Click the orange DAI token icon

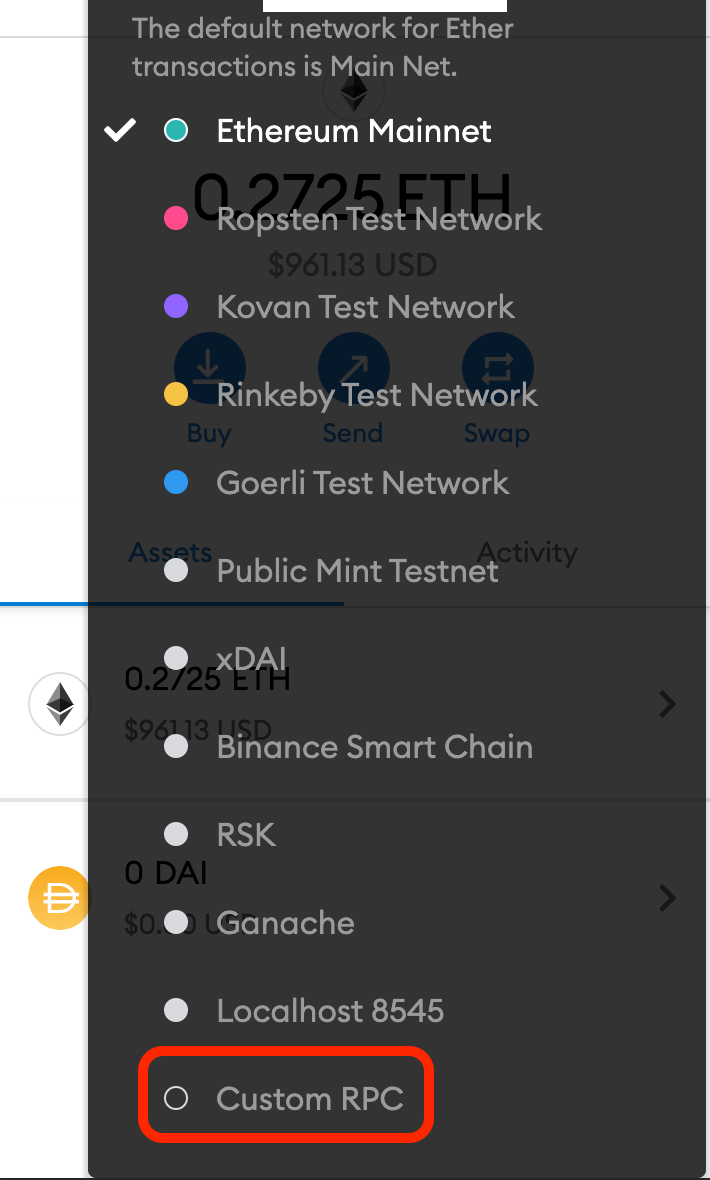59,897
